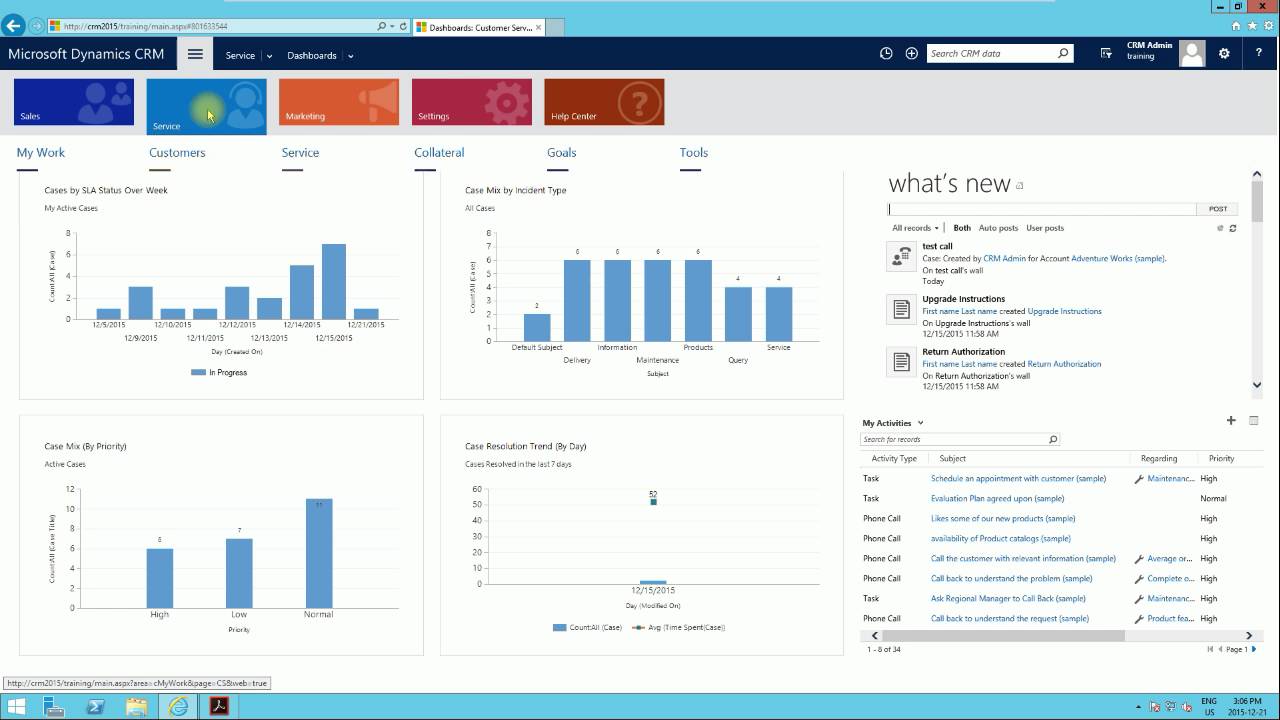Open the address bar URL dropdown arrow

392,26
